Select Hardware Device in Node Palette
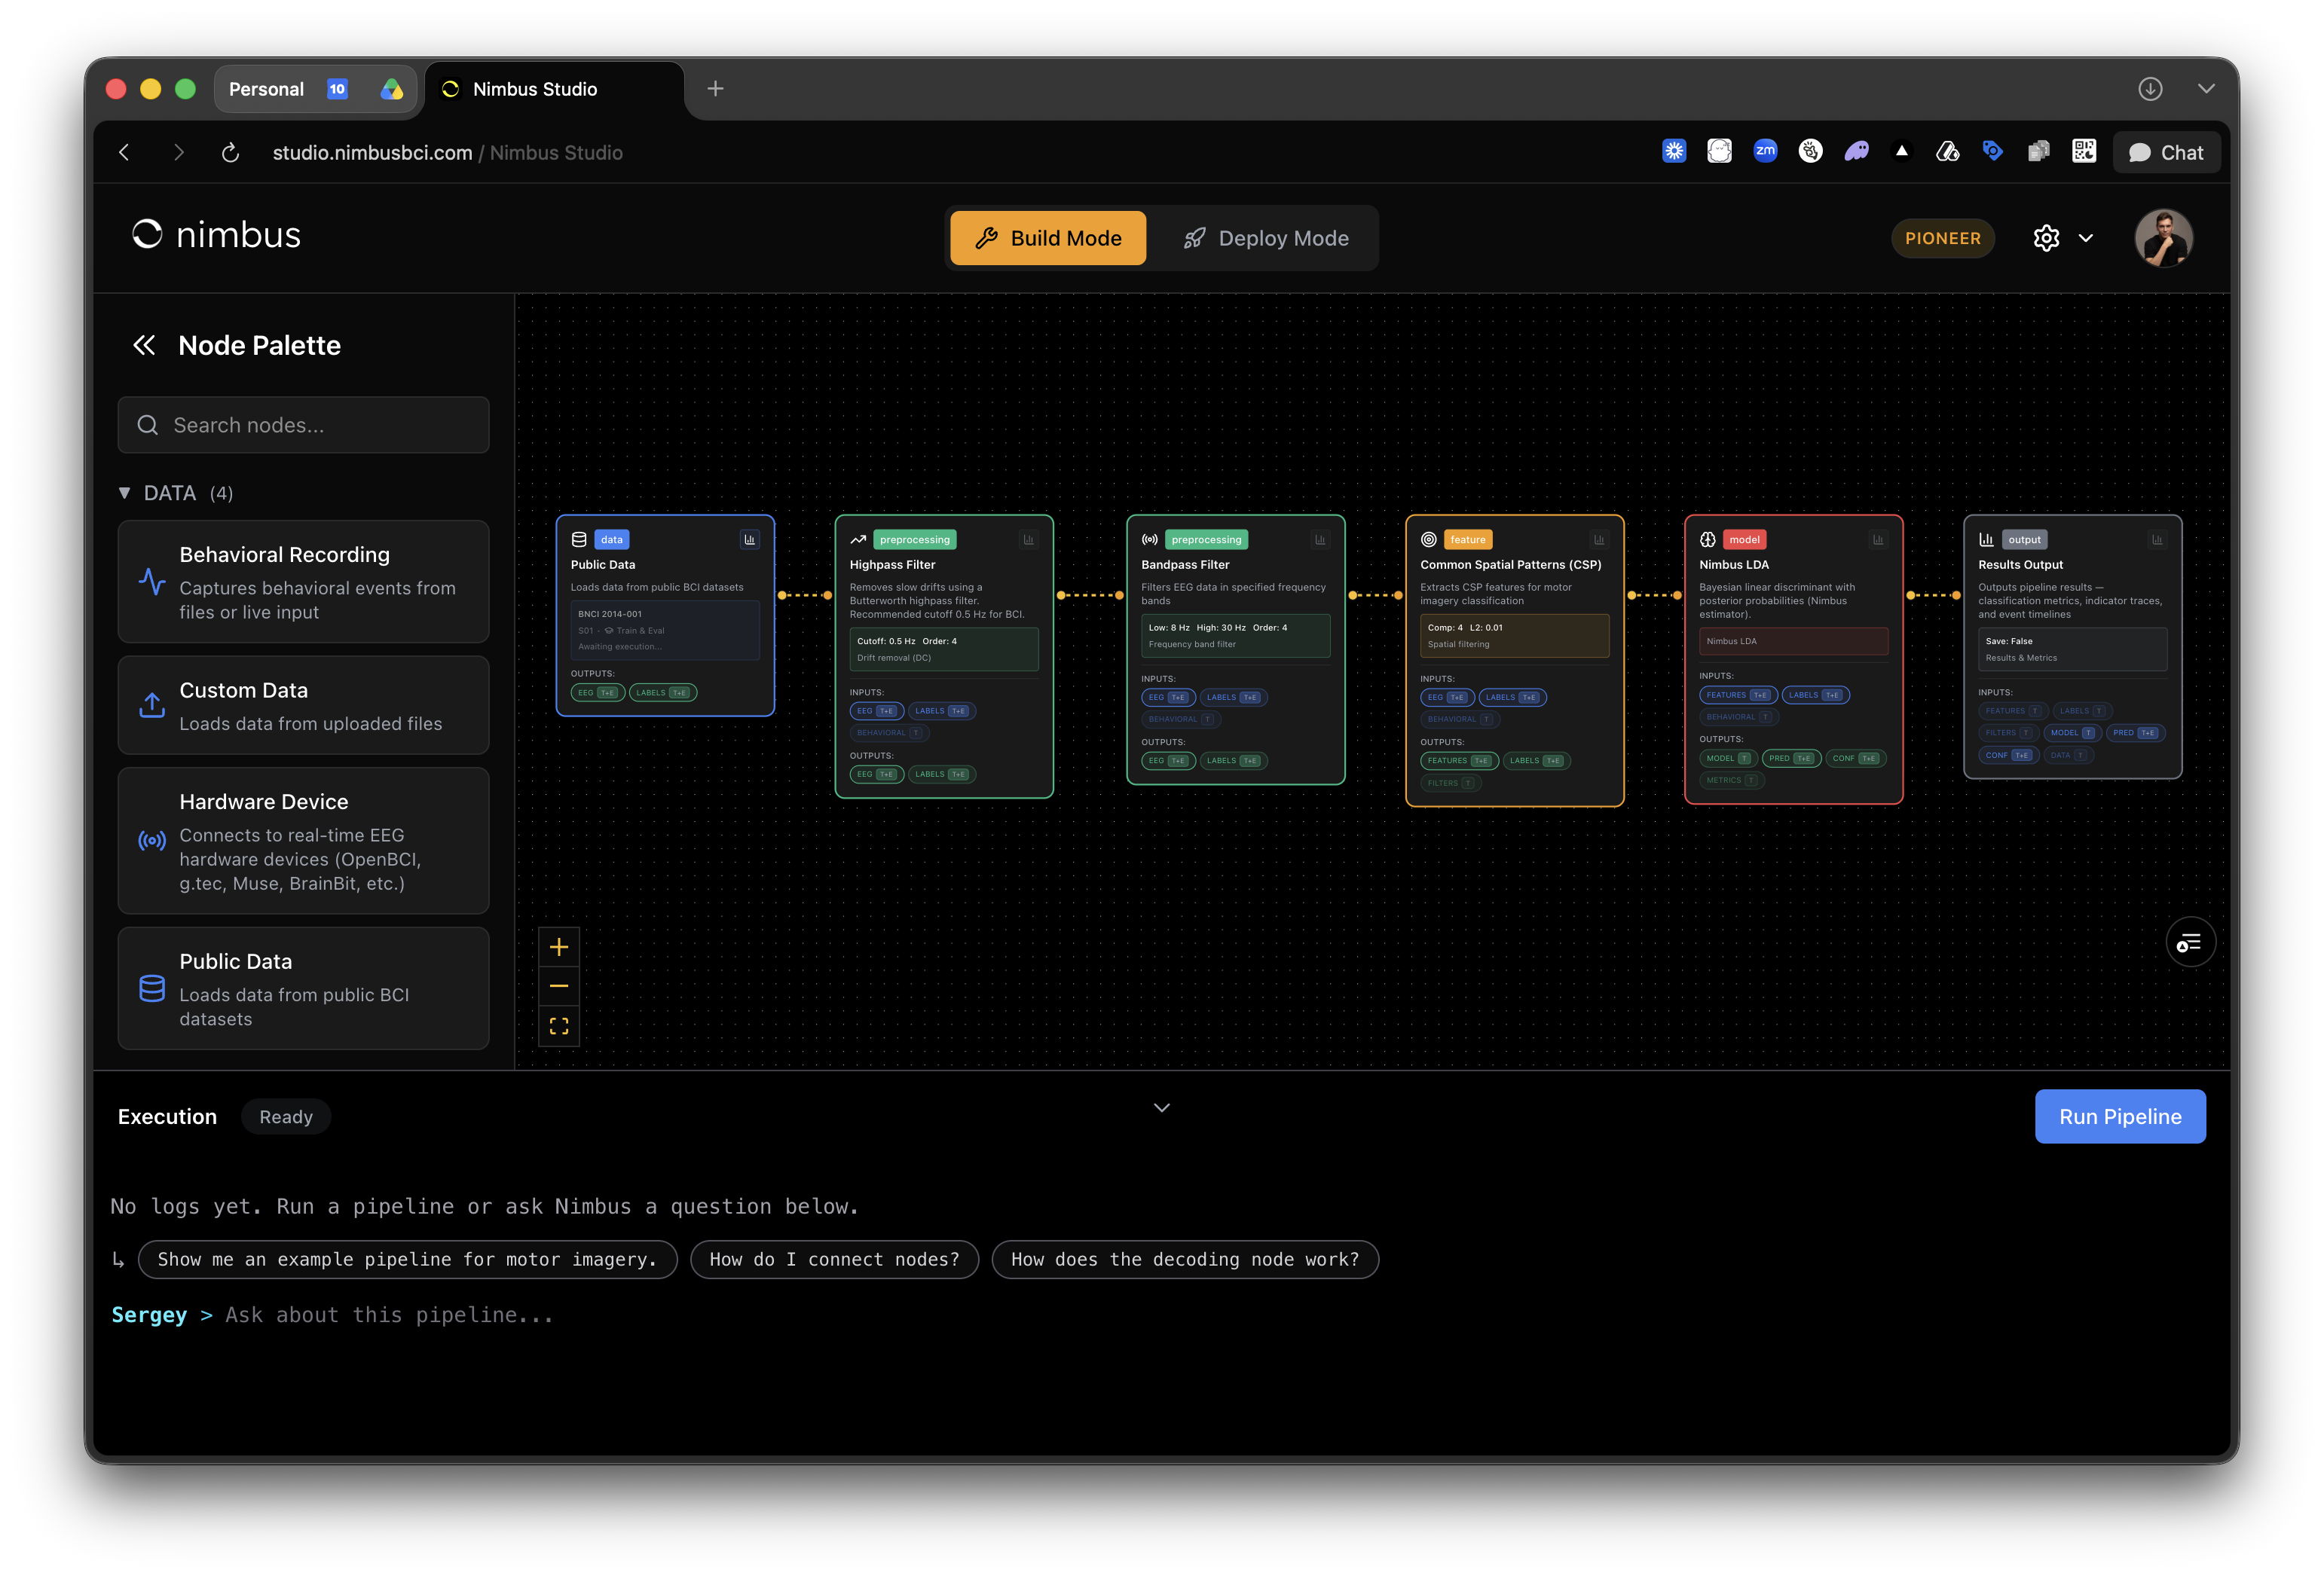 click(x=304, y=840)
